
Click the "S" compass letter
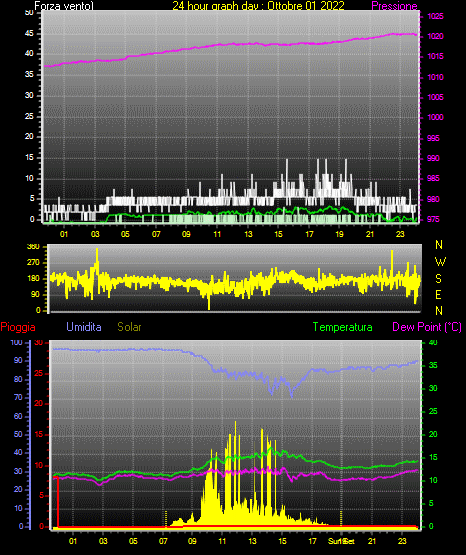(x=438, y=279)
